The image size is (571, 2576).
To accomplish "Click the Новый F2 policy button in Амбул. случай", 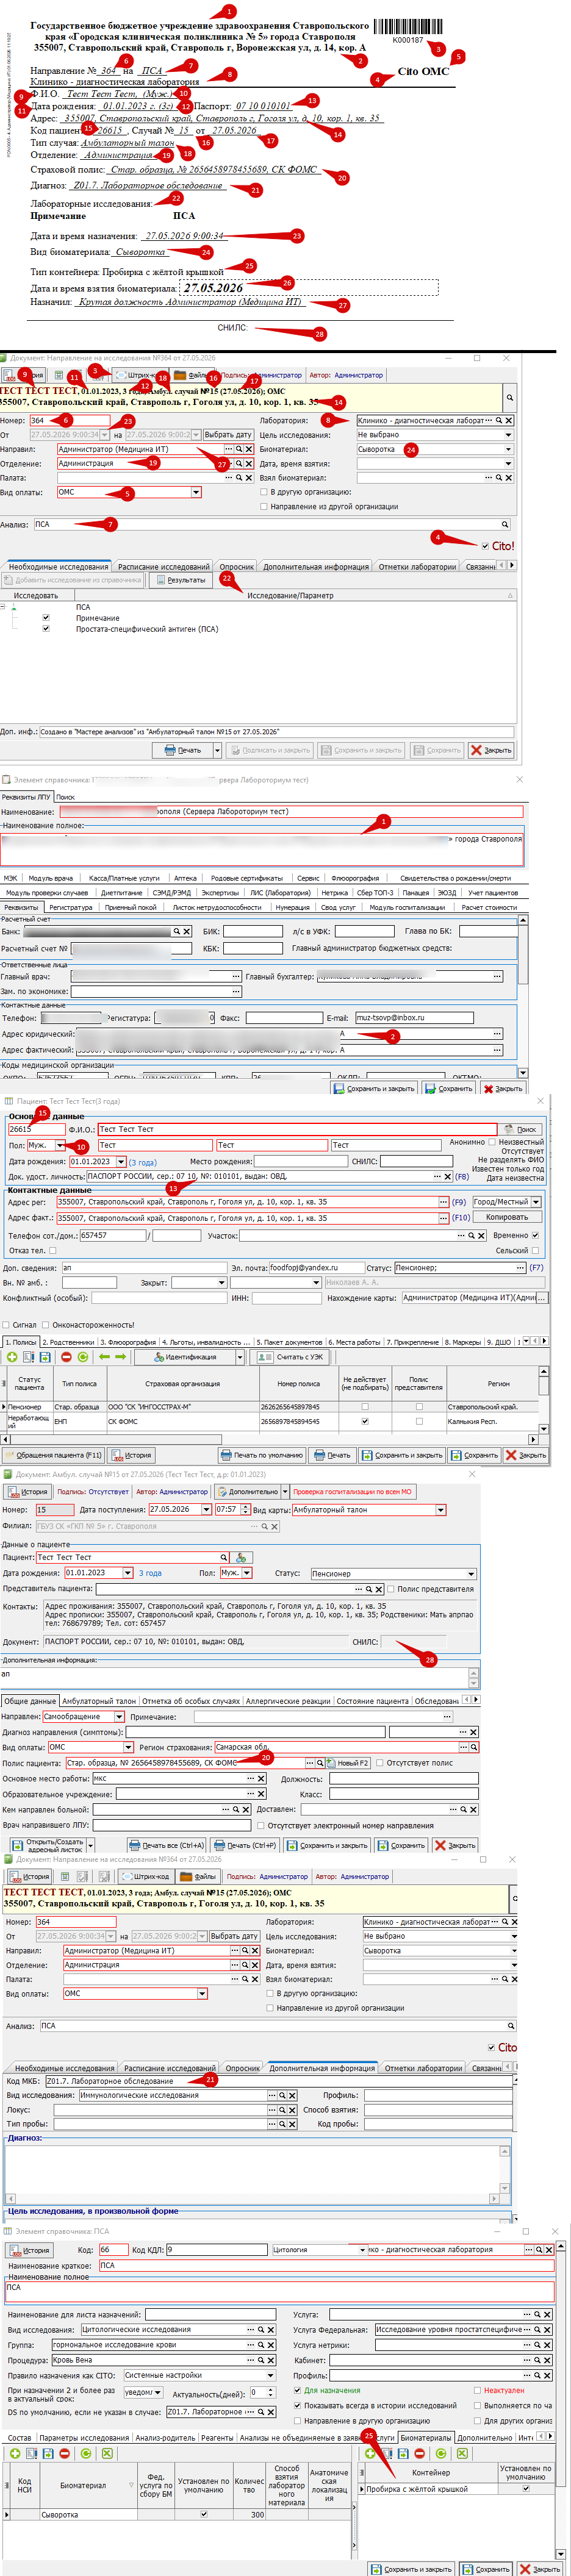I will tap(347, 1763).
